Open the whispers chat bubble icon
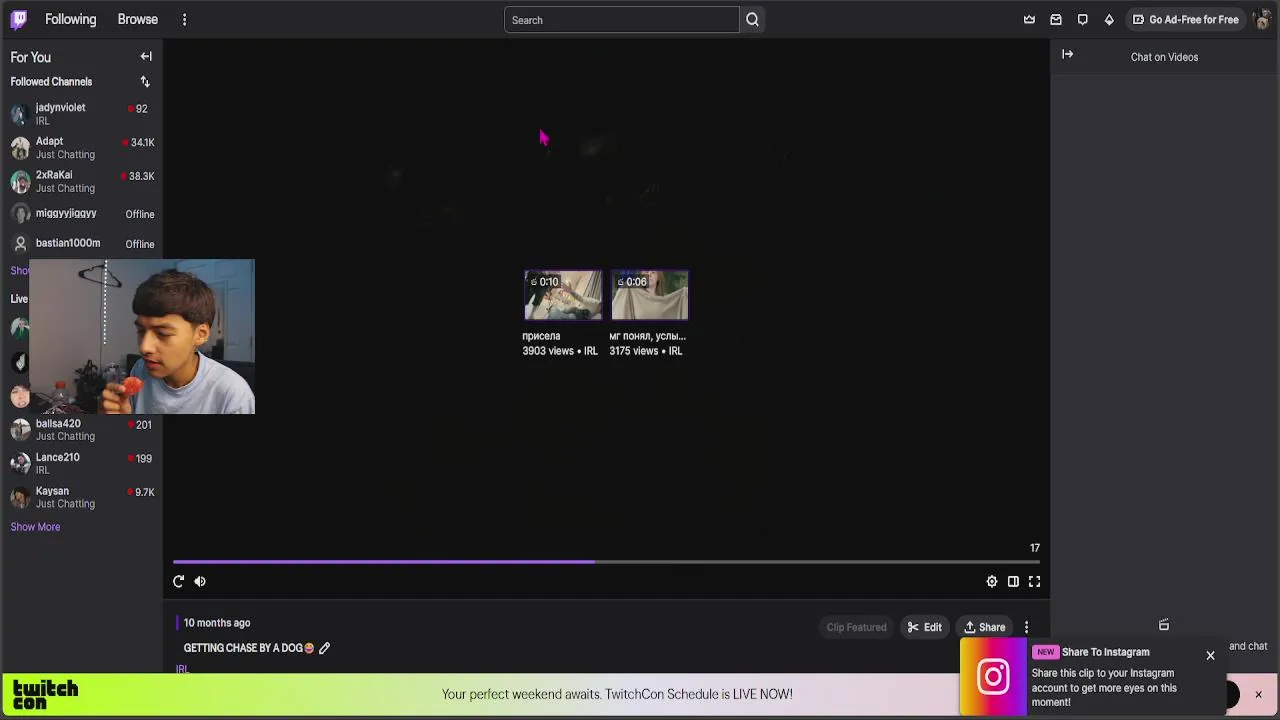Image resolution: width=1280 pixels, height=720 pixels. pos(1082,19)
